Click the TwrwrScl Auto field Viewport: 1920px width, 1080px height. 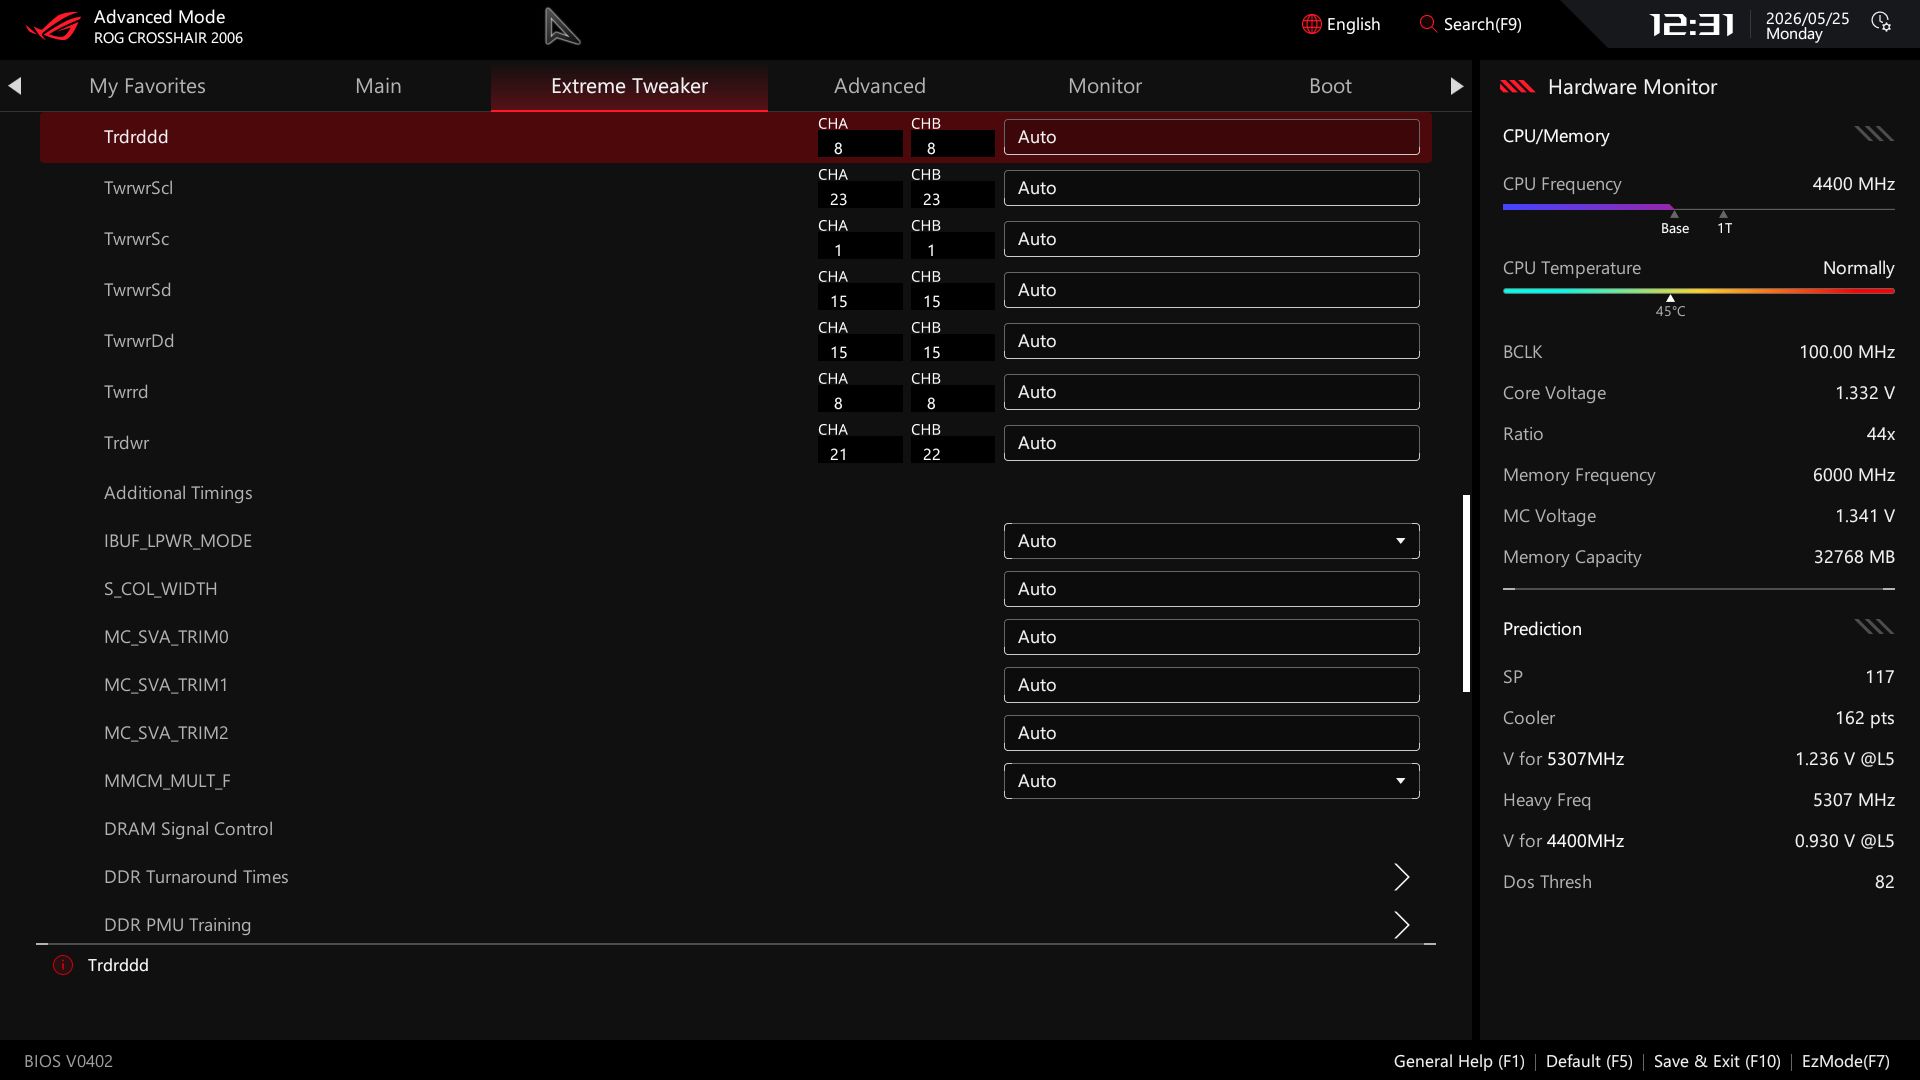coord(1211,188)
